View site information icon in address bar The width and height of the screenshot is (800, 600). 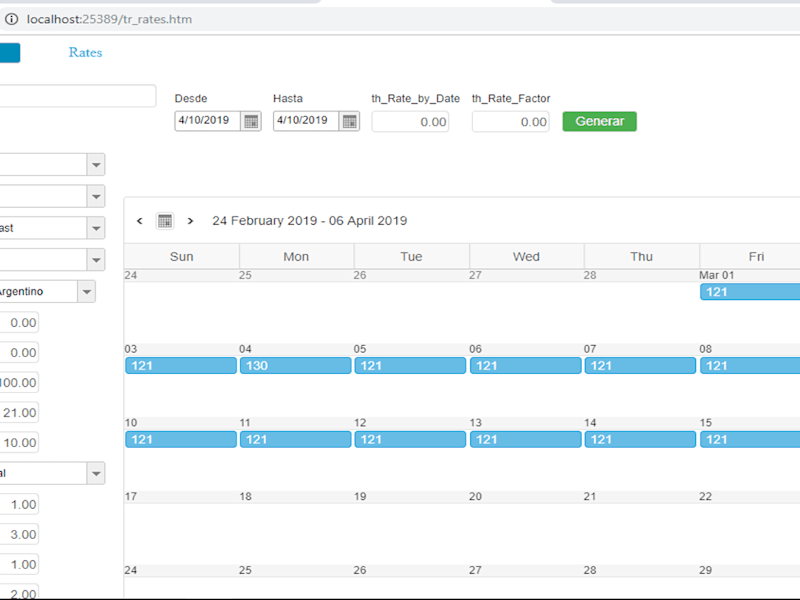pyautogui.click(x=11, y=19)
